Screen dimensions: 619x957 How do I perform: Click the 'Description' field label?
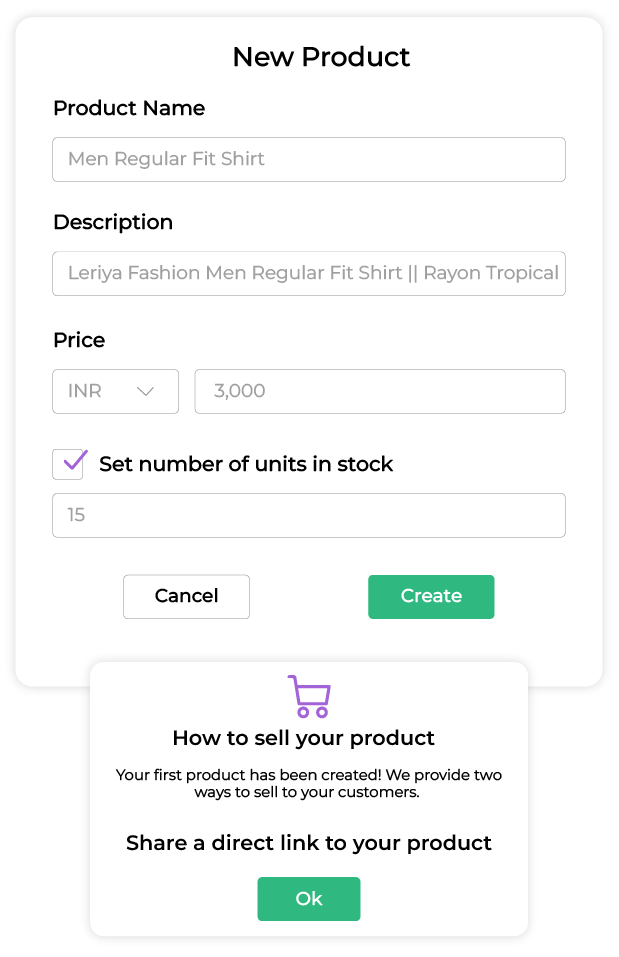click(113, 222)
